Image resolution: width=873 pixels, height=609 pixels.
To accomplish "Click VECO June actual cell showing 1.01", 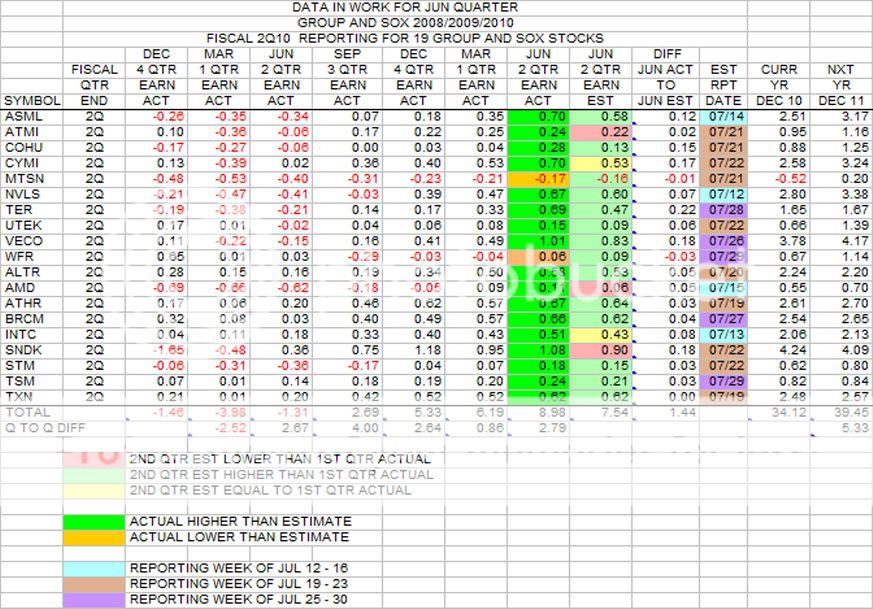I will (x=539, y=240).
